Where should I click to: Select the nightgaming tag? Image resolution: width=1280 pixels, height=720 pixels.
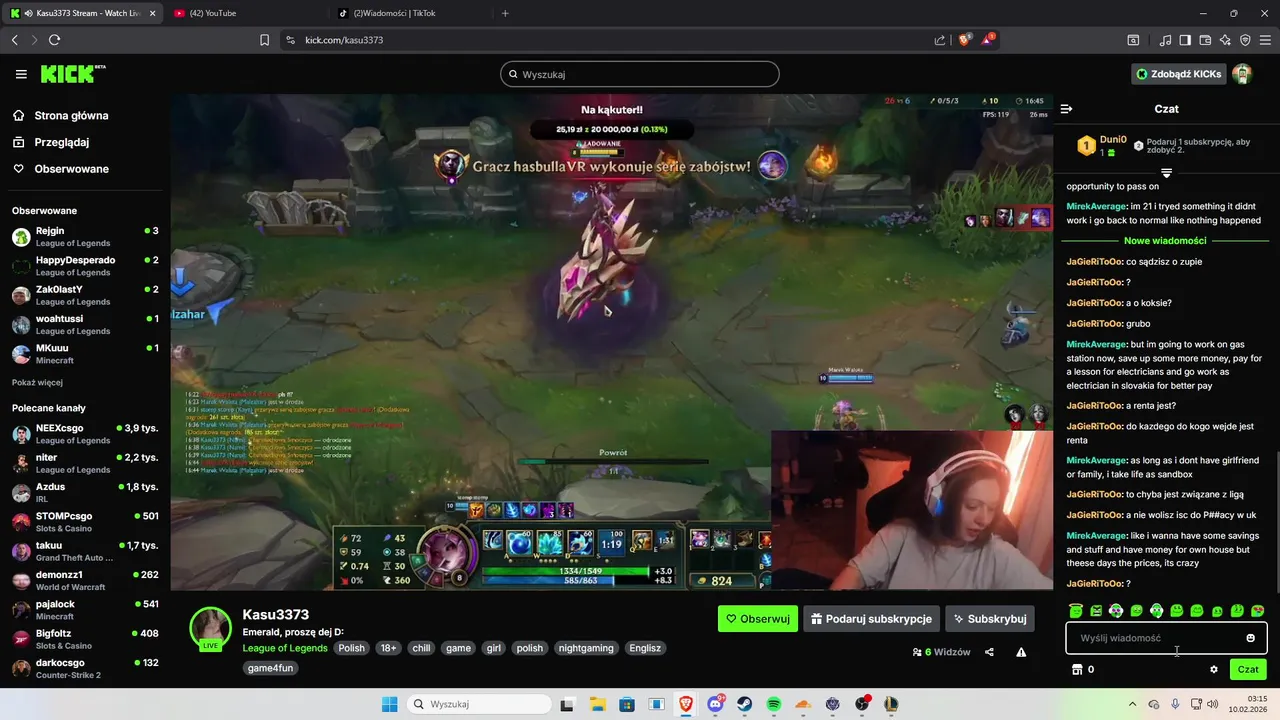pyautogui.click(x=586, y=648)
